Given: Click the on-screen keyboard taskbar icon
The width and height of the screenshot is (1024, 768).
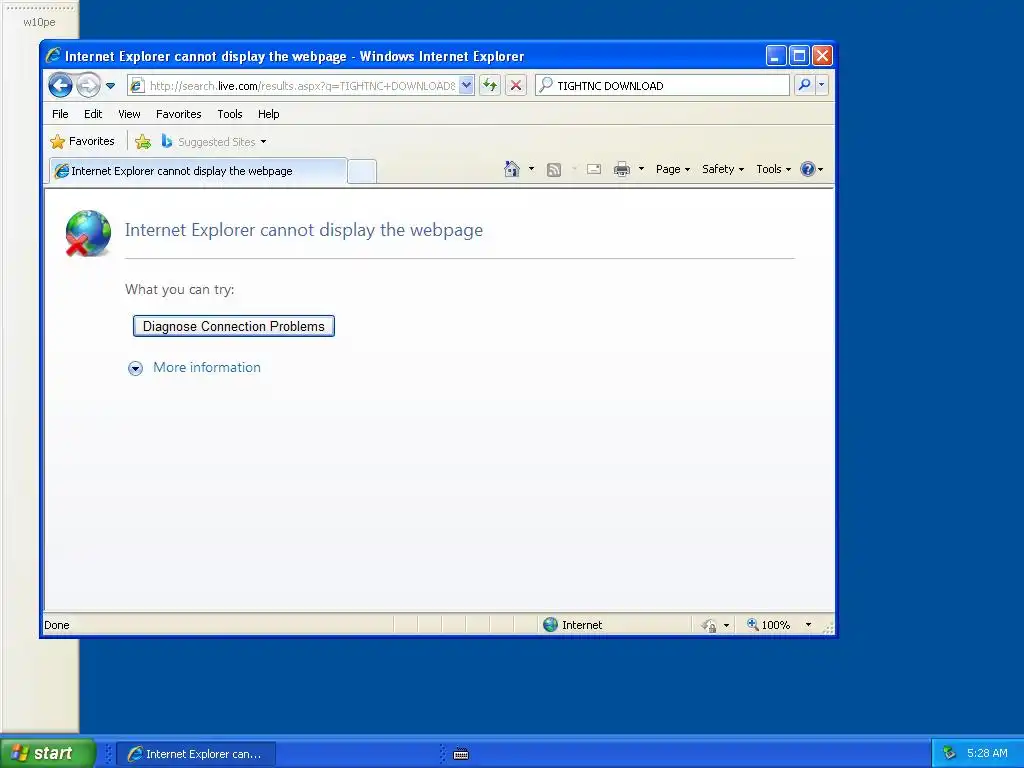Looking at the screenshot, I should [461, 754].
